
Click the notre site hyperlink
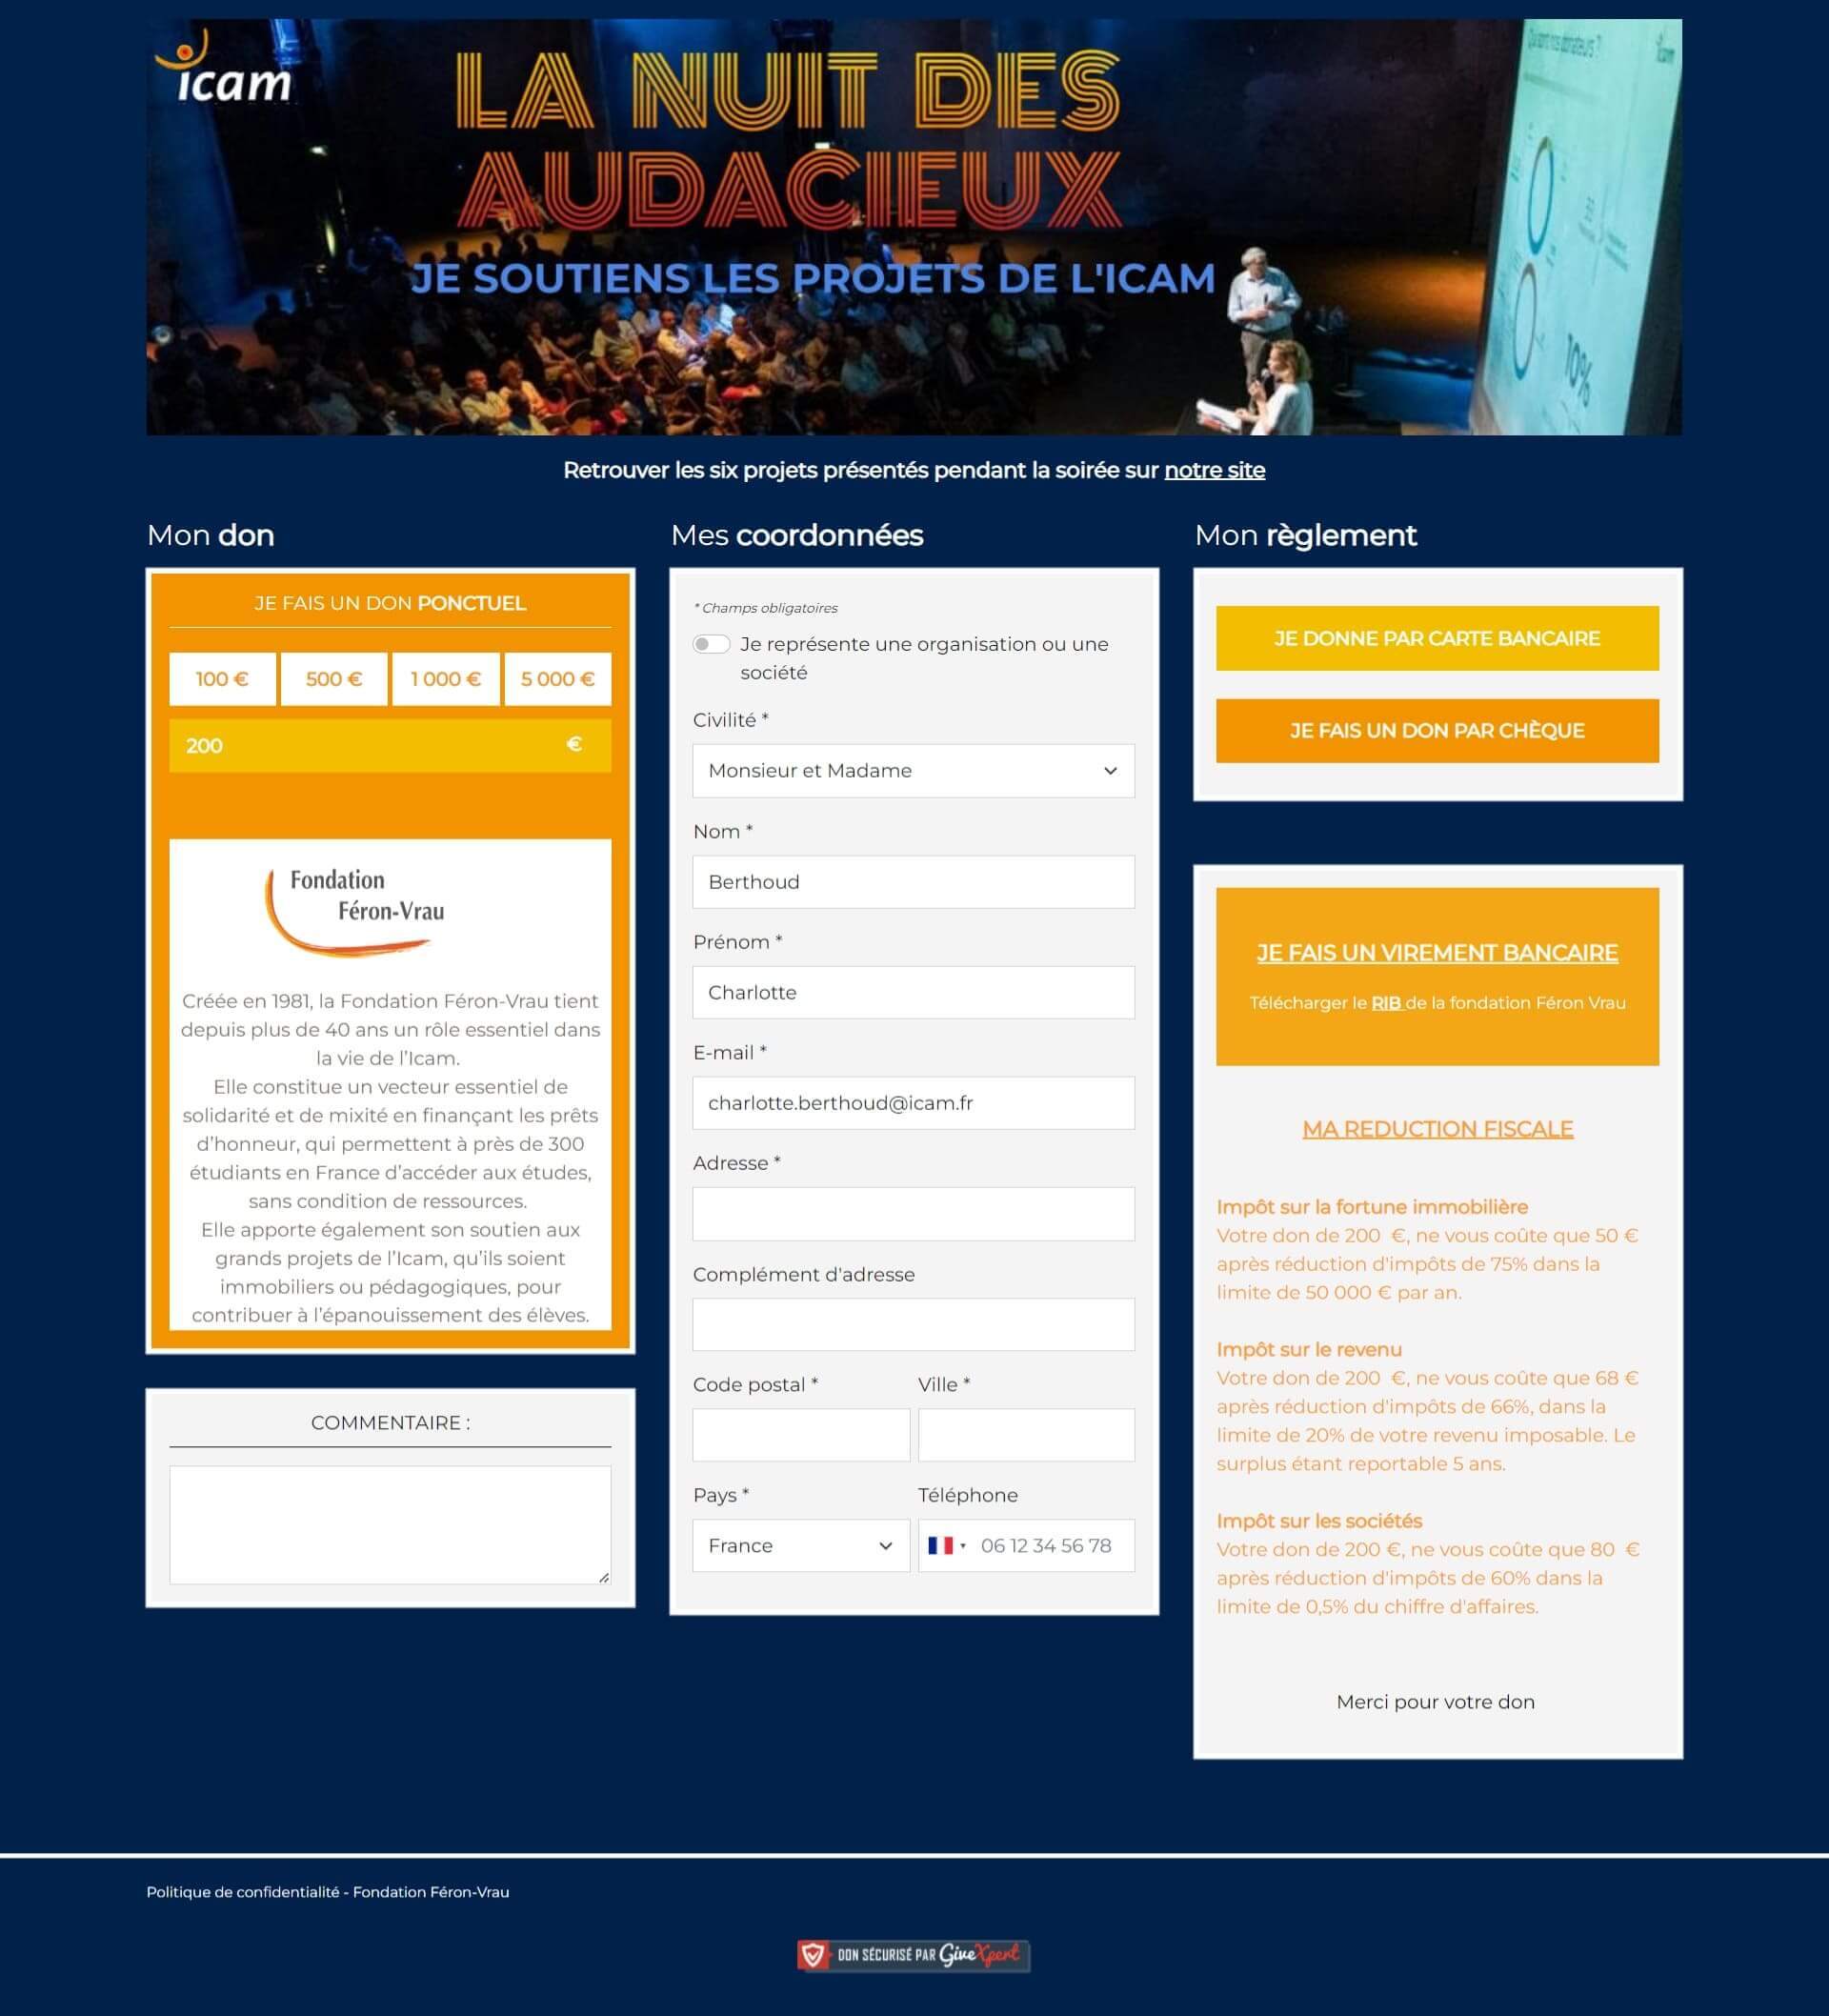tap(1215, 471)
